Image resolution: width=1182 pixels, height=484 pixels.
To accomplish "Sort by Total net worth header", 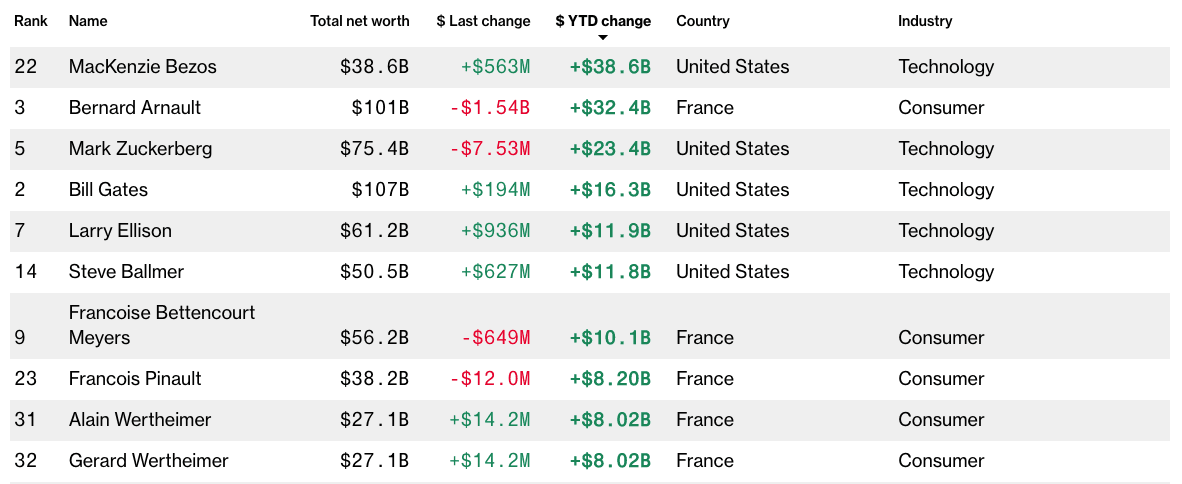I will [x=359, y=21].
